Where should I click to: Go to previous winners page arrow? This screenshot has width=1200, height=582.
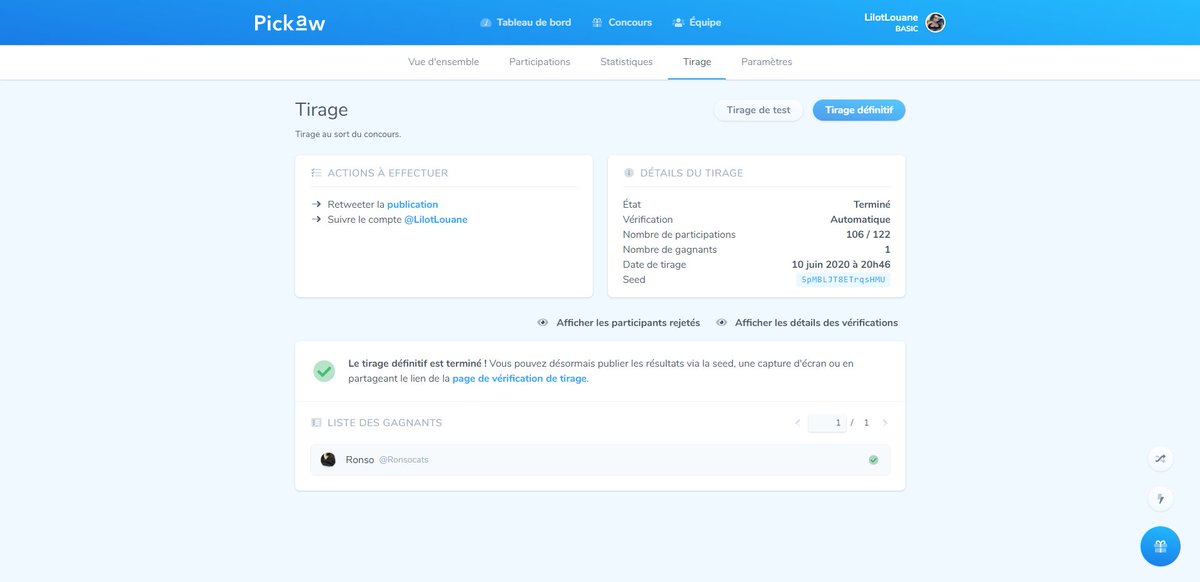(x=797, y=423)
